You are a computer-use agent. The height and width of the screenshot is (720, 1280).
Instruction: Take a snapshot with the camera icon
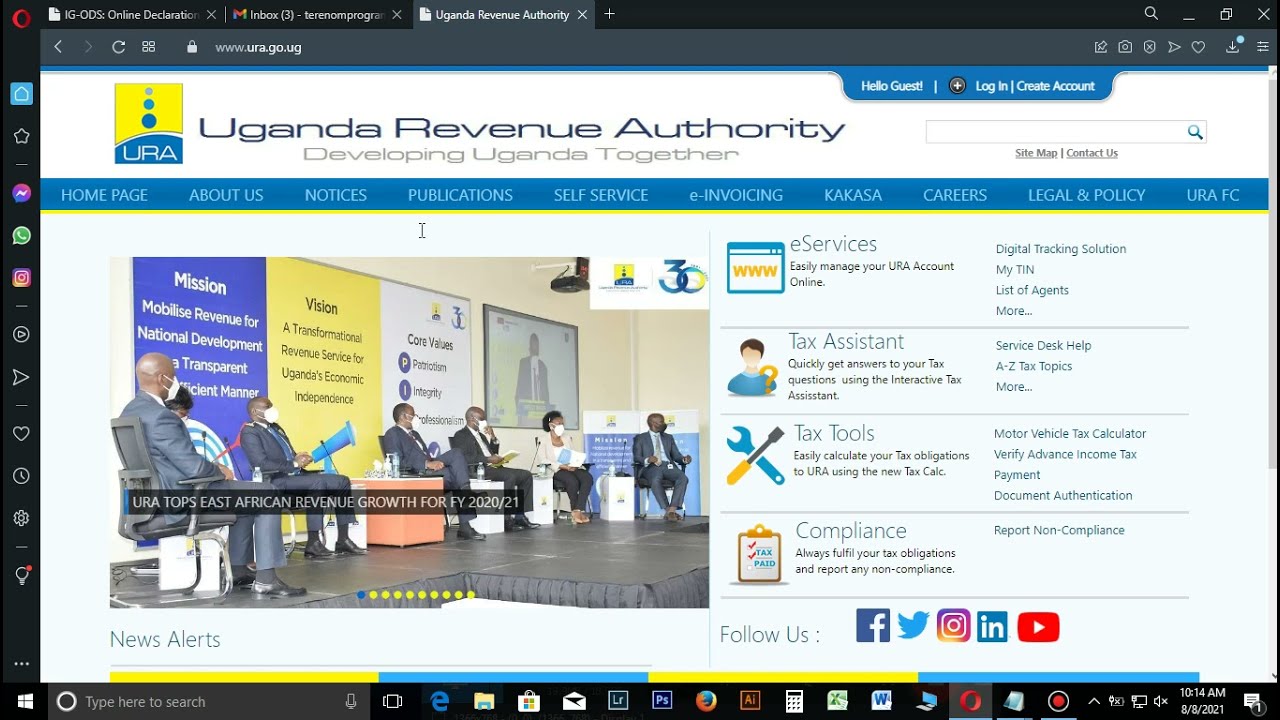tap(1125, 47)
